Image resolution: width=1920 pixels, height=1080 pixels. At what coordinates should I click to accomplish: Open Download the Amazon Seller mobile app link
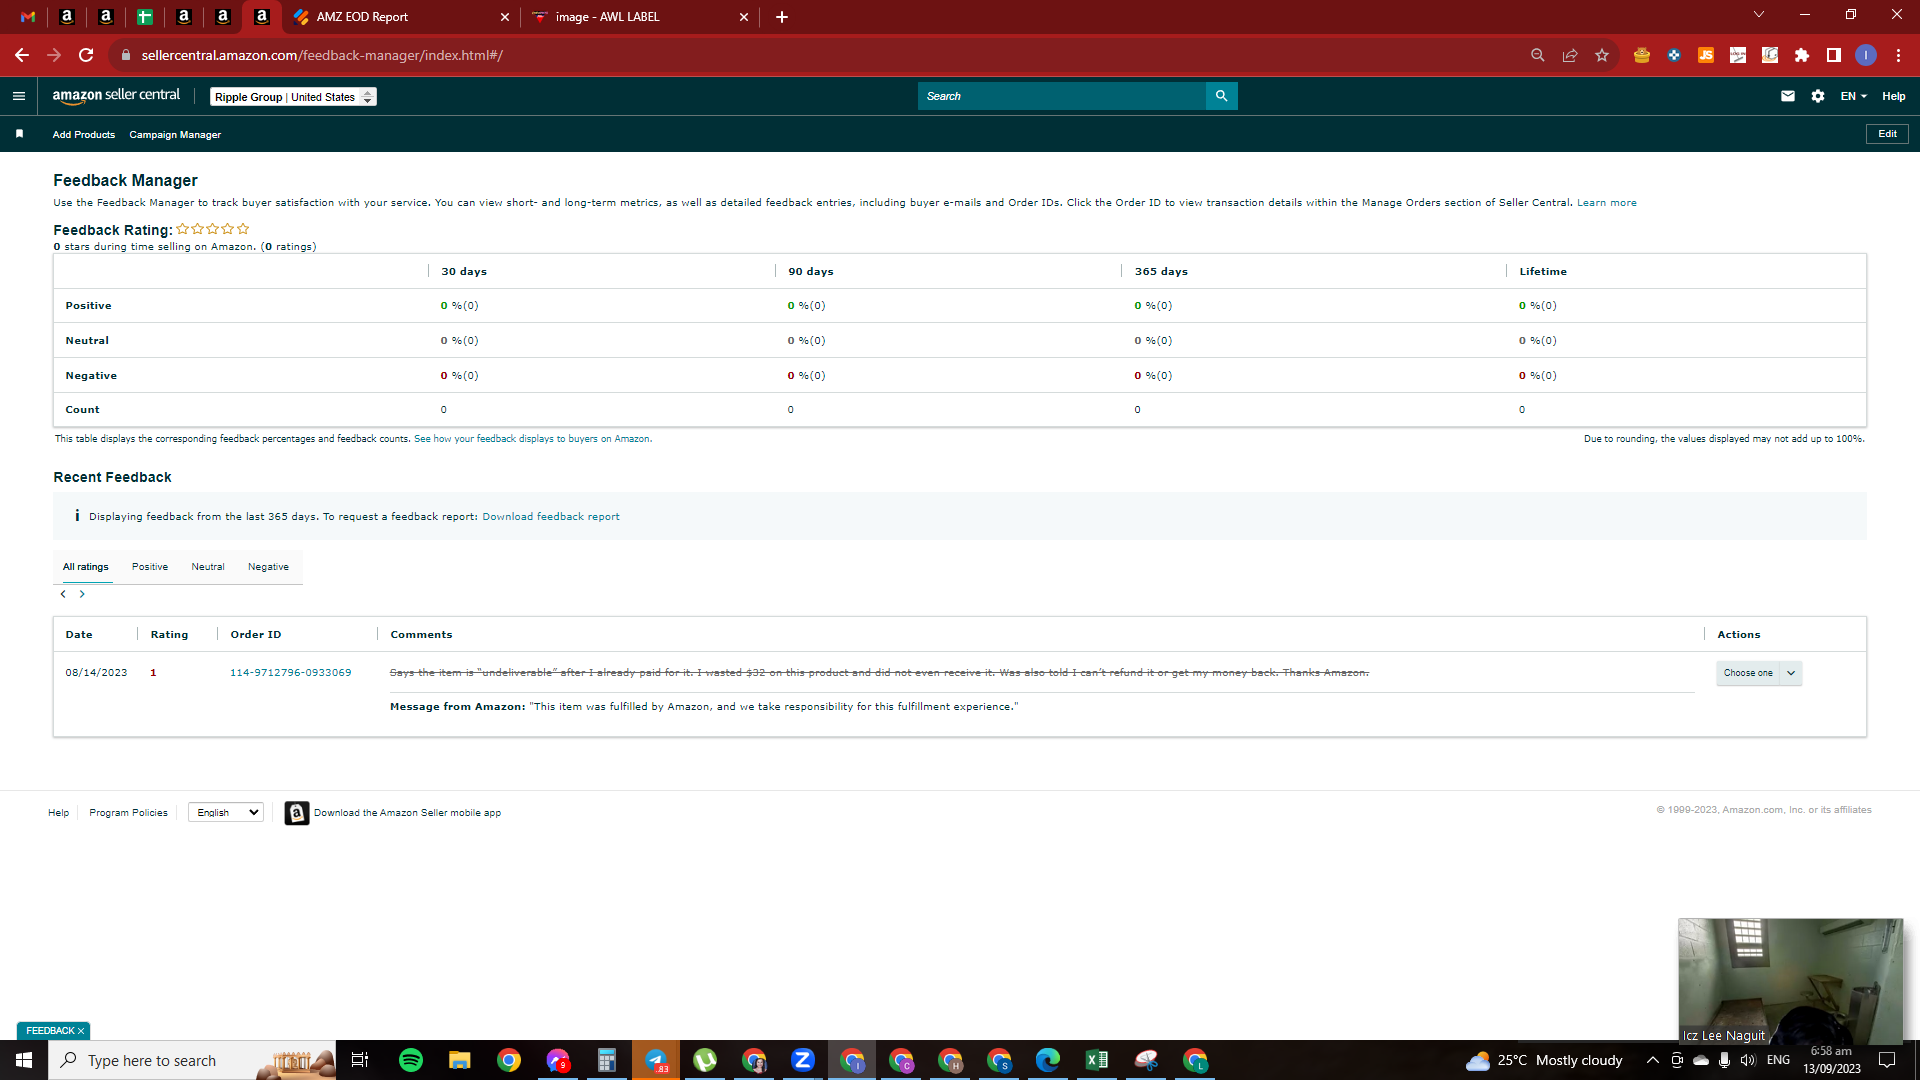407,813
